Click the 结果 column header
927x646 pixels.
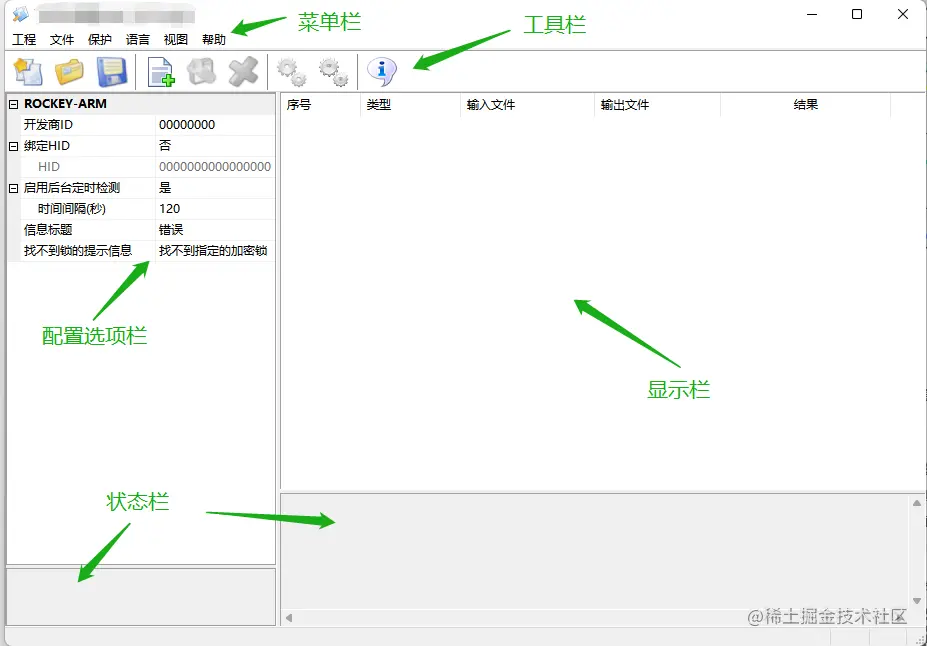tap(805, 105)
